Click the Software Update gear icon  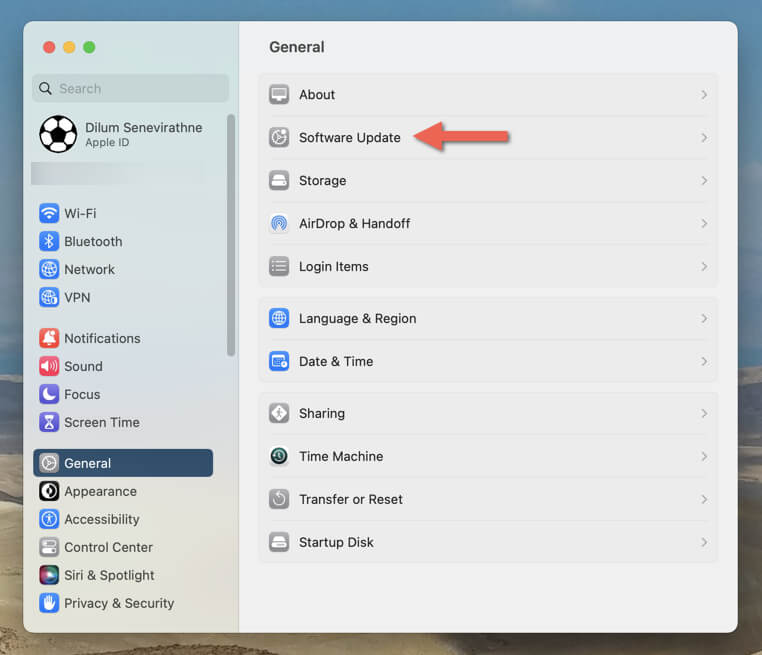pyautogui.click(x=279, y=138)
